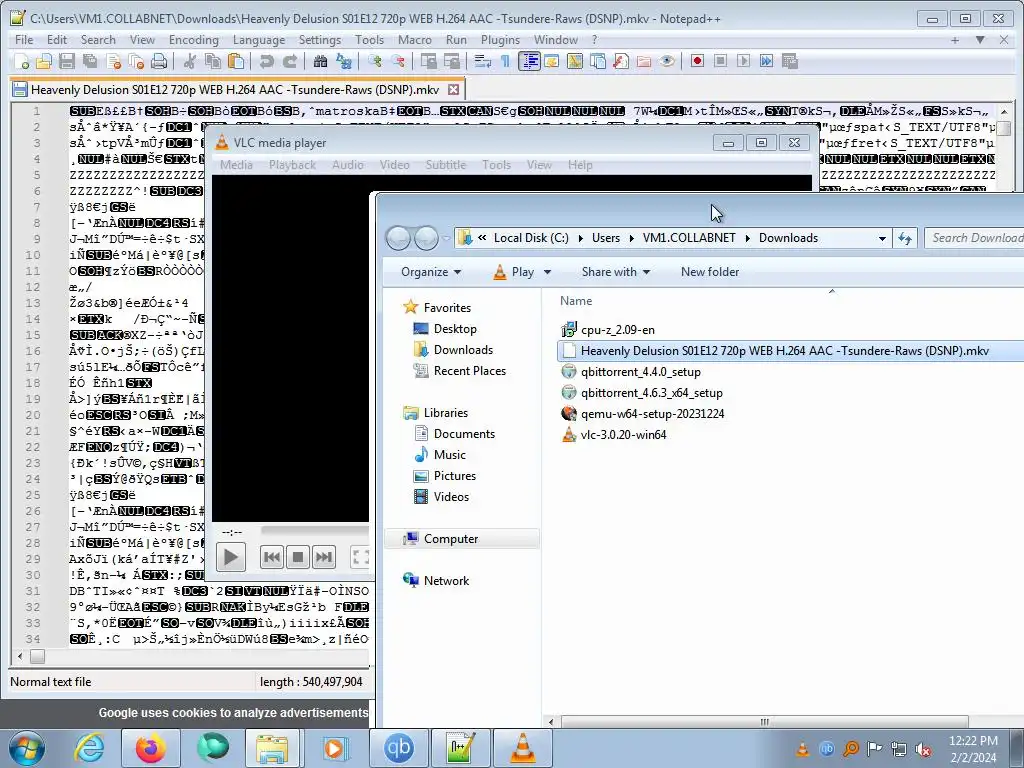
Task: Open VLC's Subtitle menu
Action: (446, 165)
